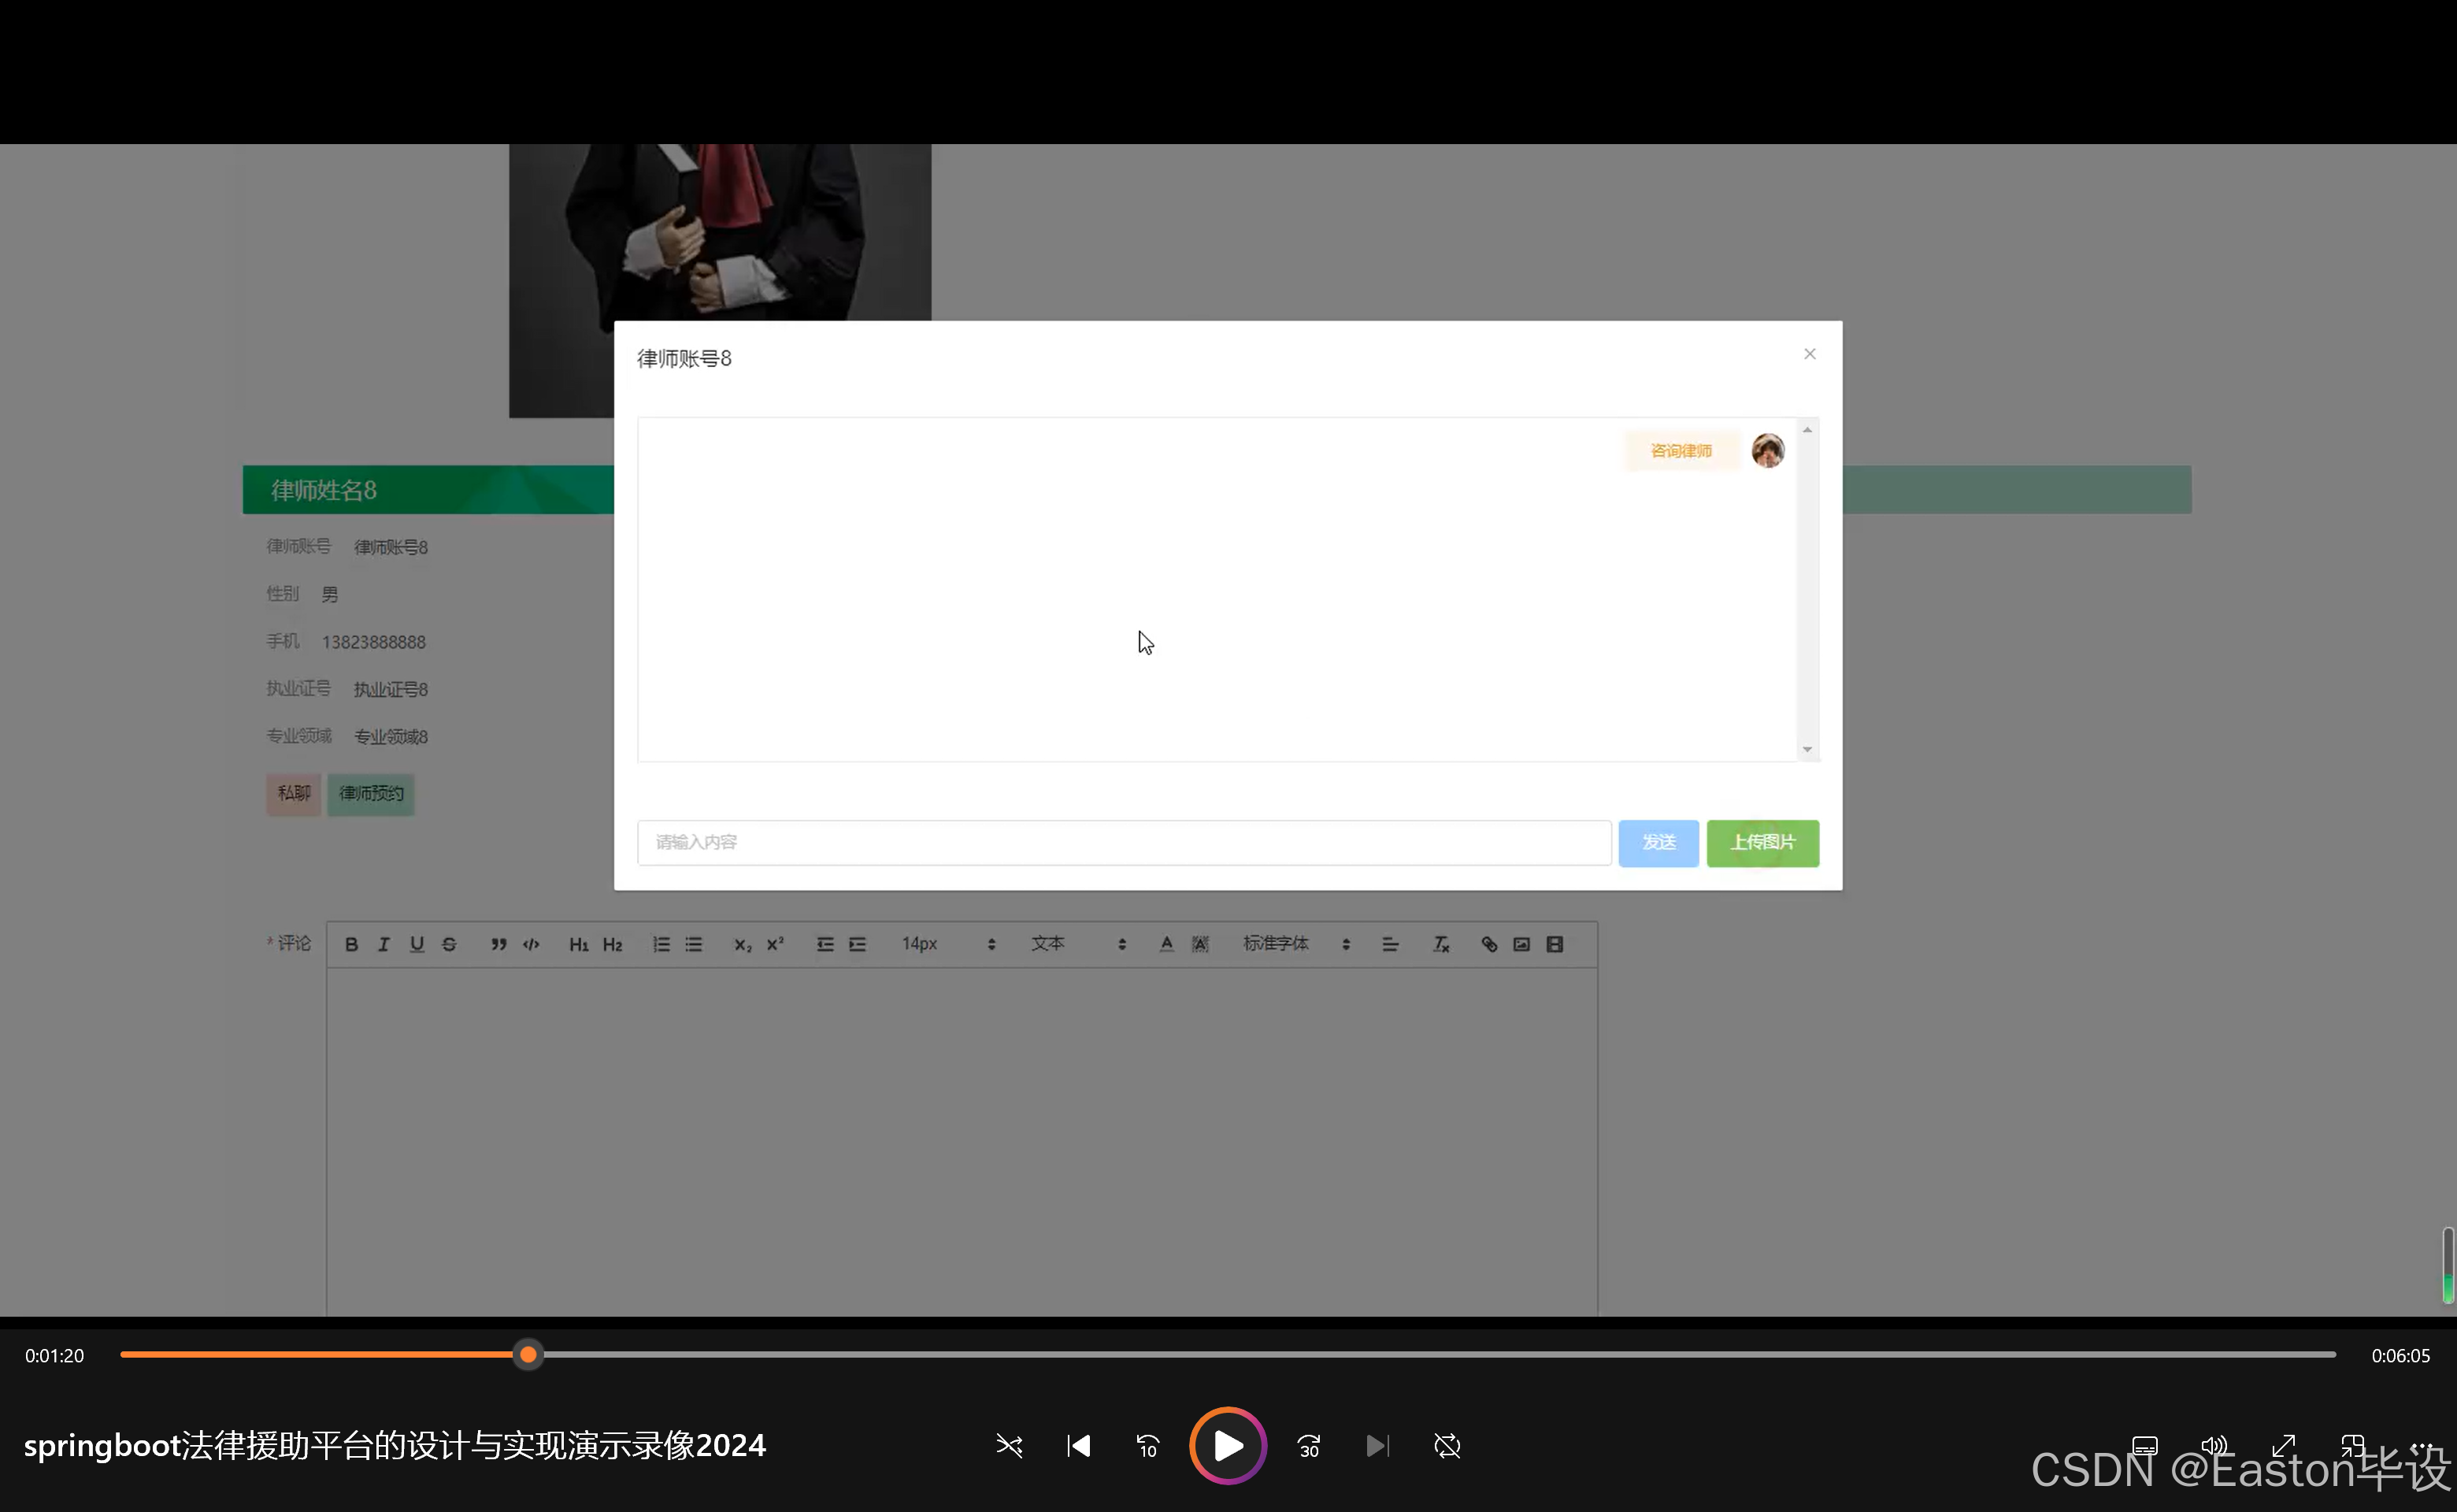Viewport: 2457px width, 1512px height.
Task: Insert link in the comment editor
Action: (1489, 944)
